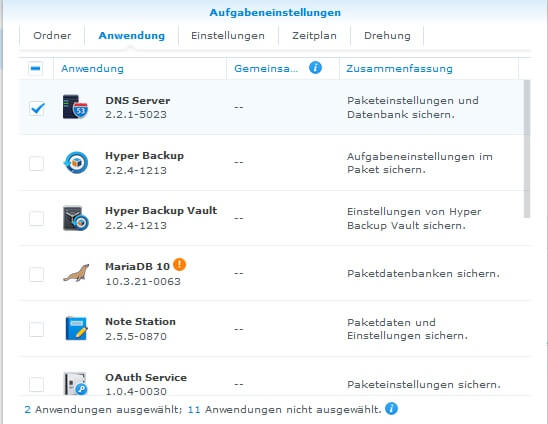Enable the MariaDB 10 checkbox
The height and width of the screenshot is (424, 548).
(x=36, y=274)
